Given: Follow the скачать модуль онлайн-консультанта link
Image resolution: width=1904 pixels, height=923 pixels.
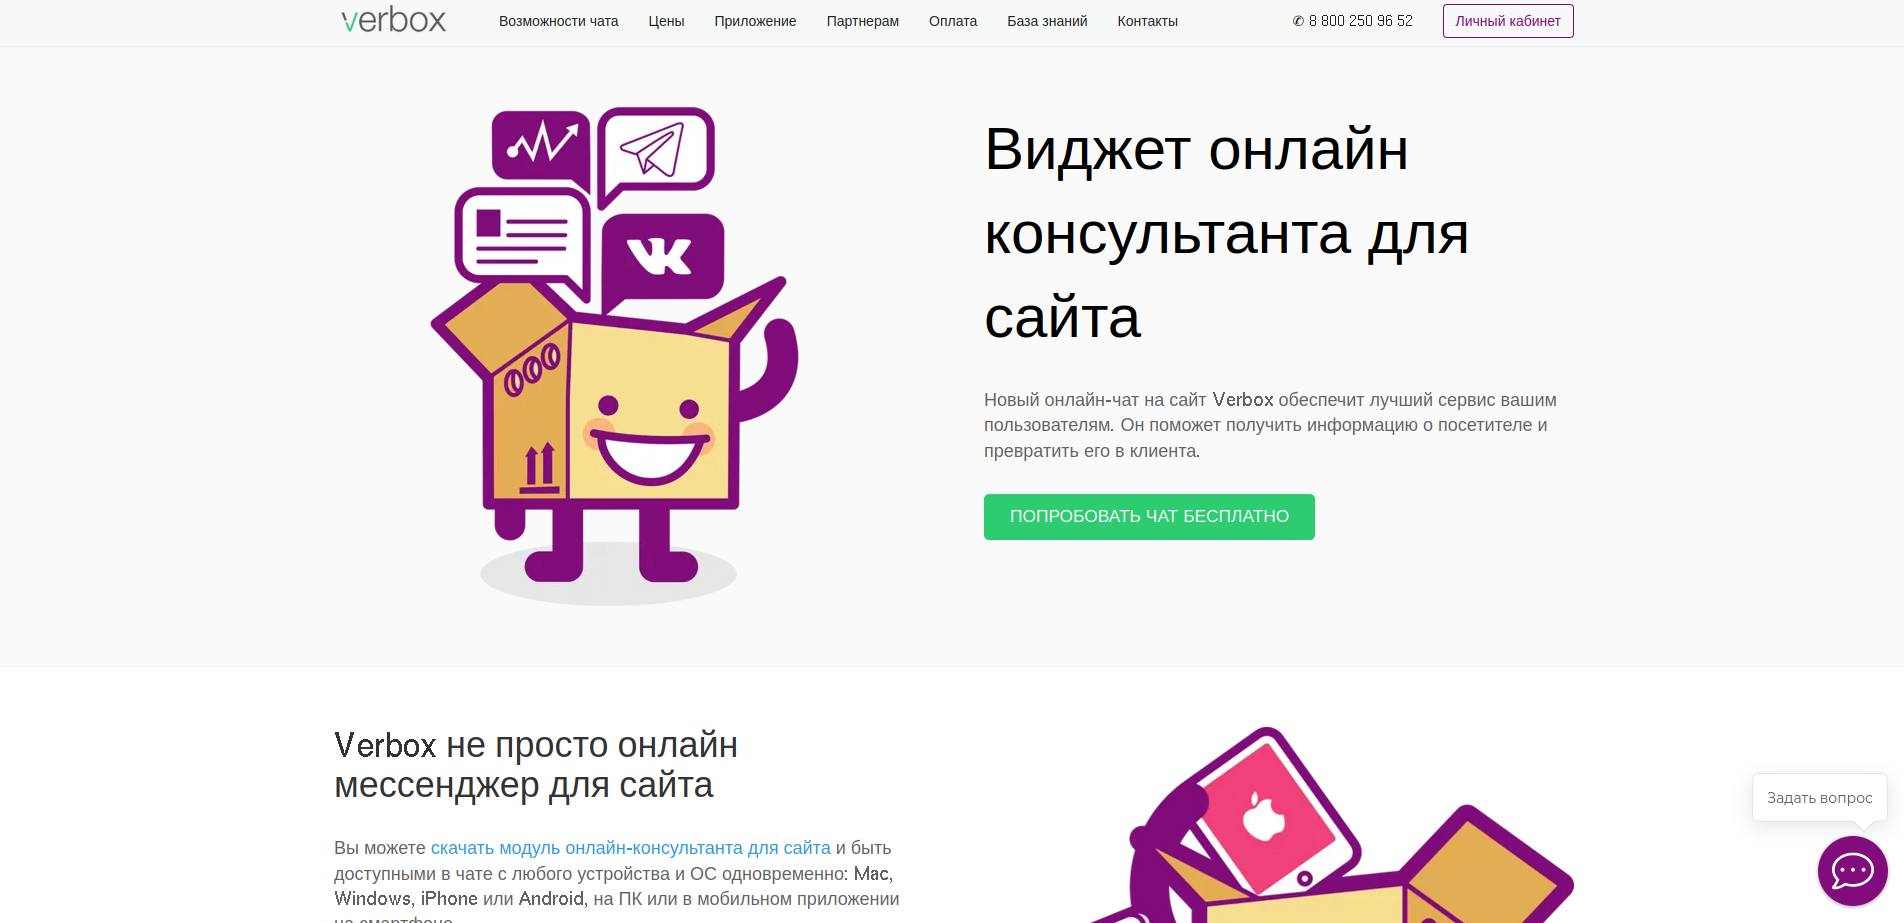Looking at the screenshot, I should click(x=631, y=848).
